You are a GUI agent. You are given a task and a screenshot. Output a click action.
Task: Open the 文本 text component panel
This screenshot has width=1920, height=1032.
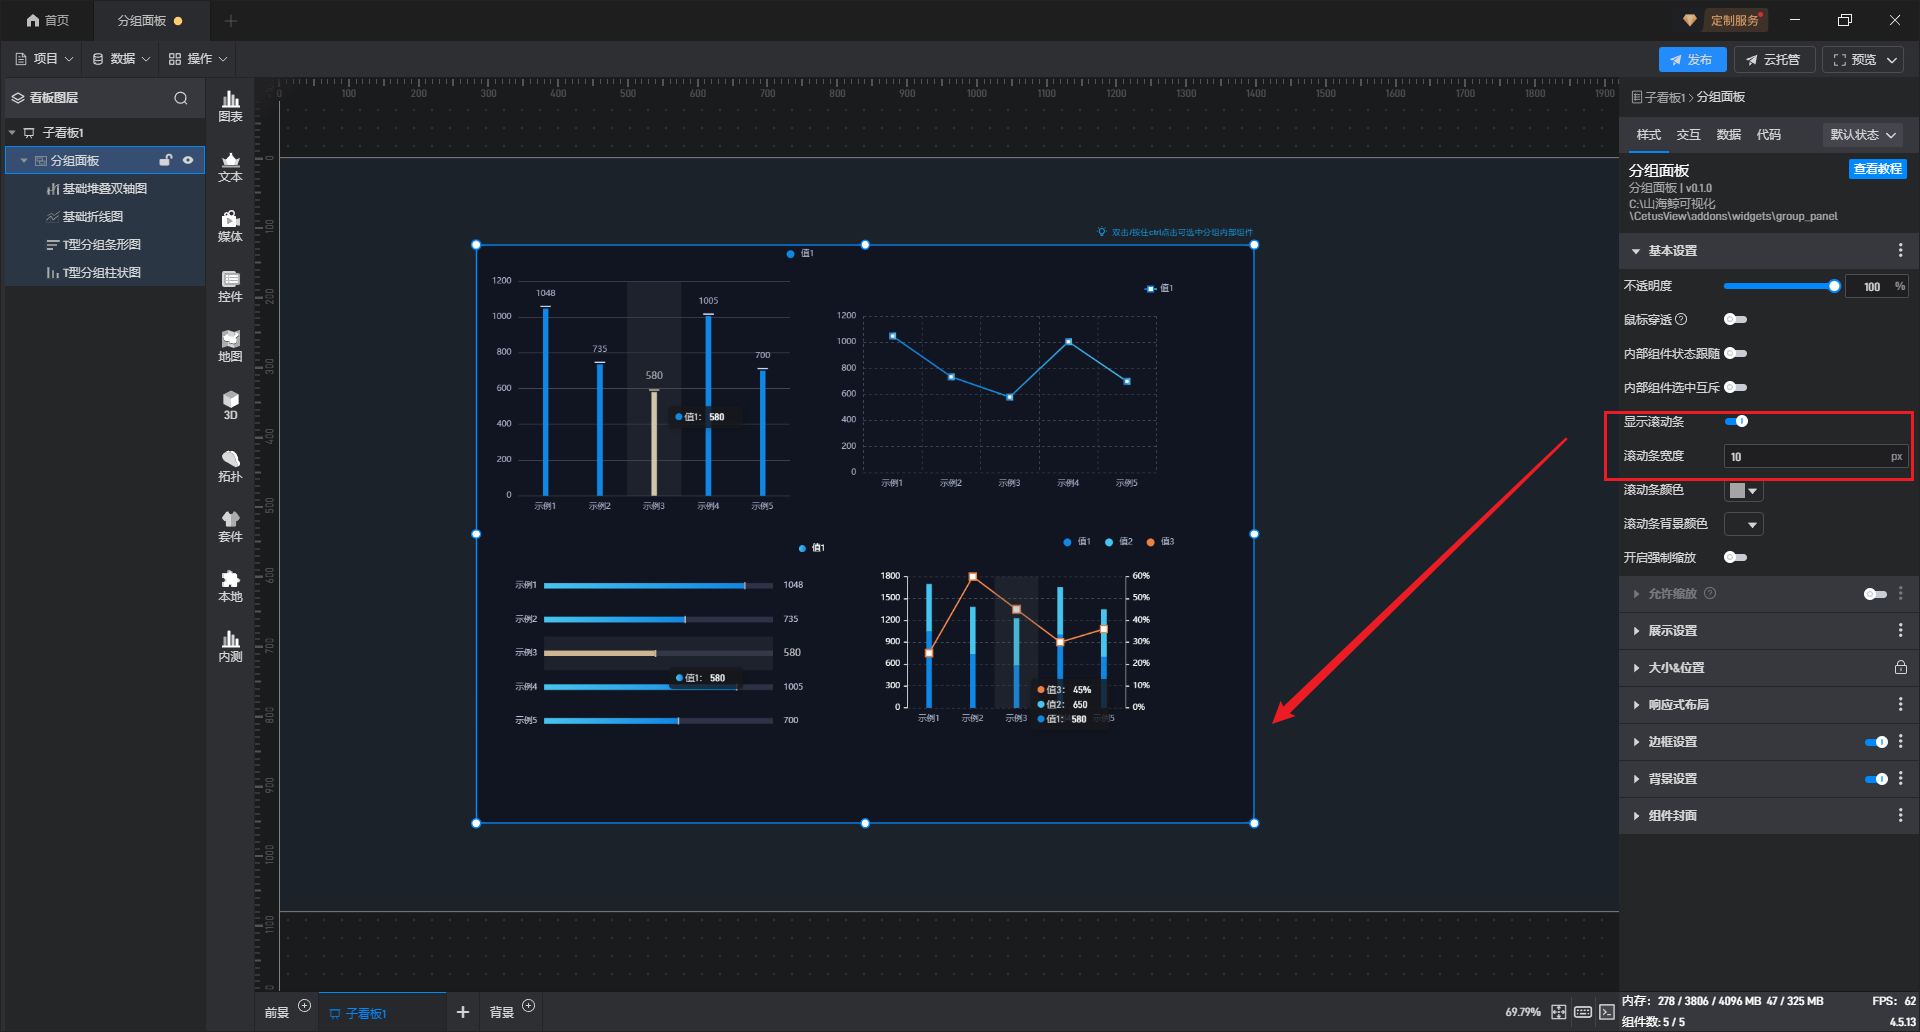[230, 166]
